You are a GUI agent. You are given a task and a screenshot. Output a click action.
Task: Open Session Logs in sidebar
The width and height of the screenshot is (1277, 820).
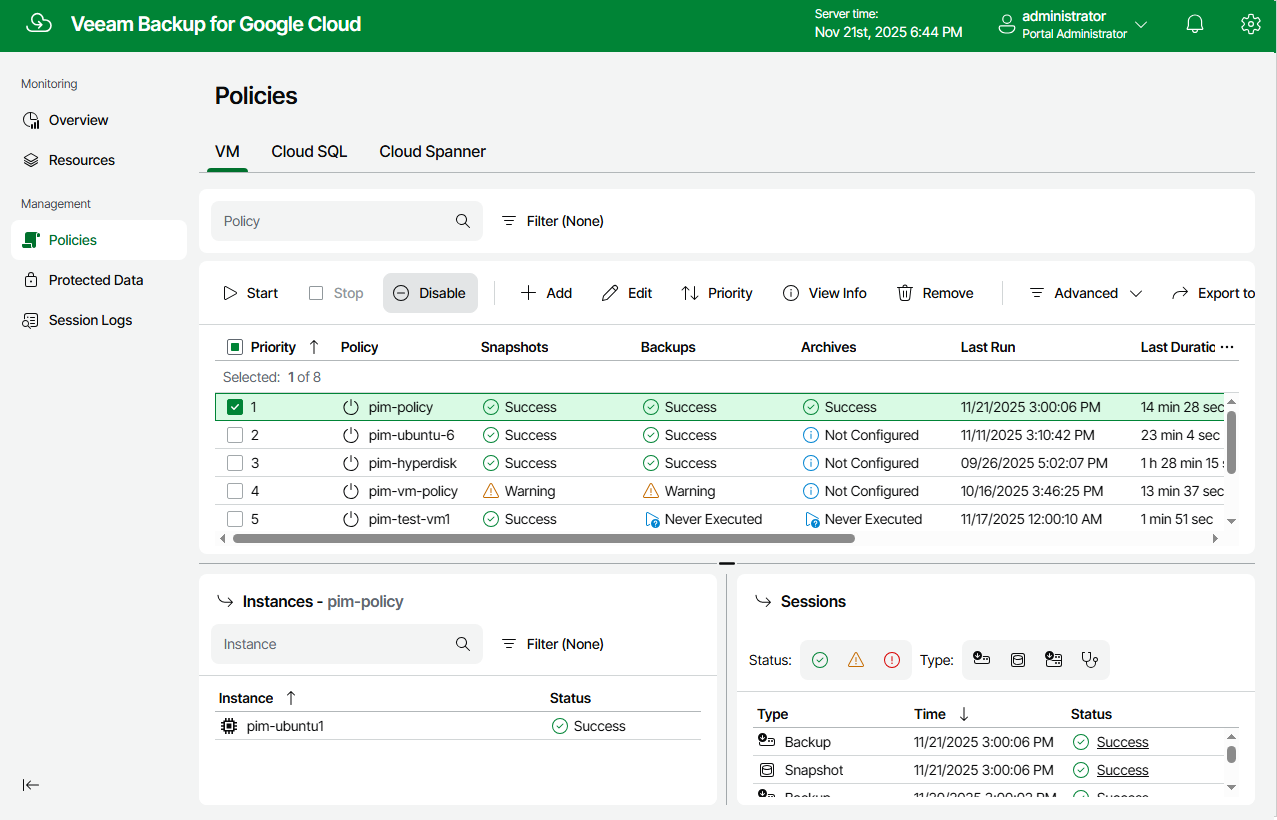tap(99, 320)
